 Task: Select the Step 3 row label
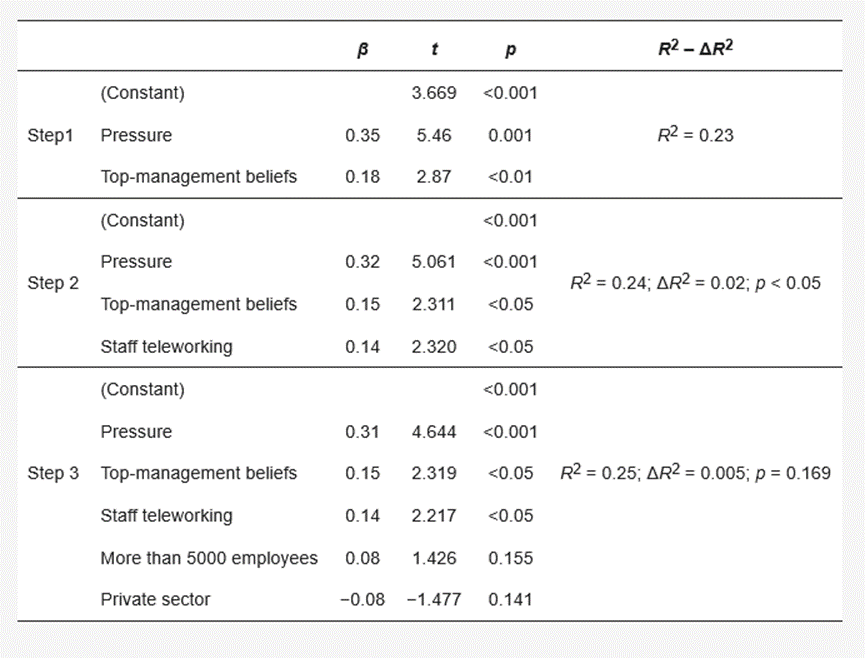[x=53, y=473]
